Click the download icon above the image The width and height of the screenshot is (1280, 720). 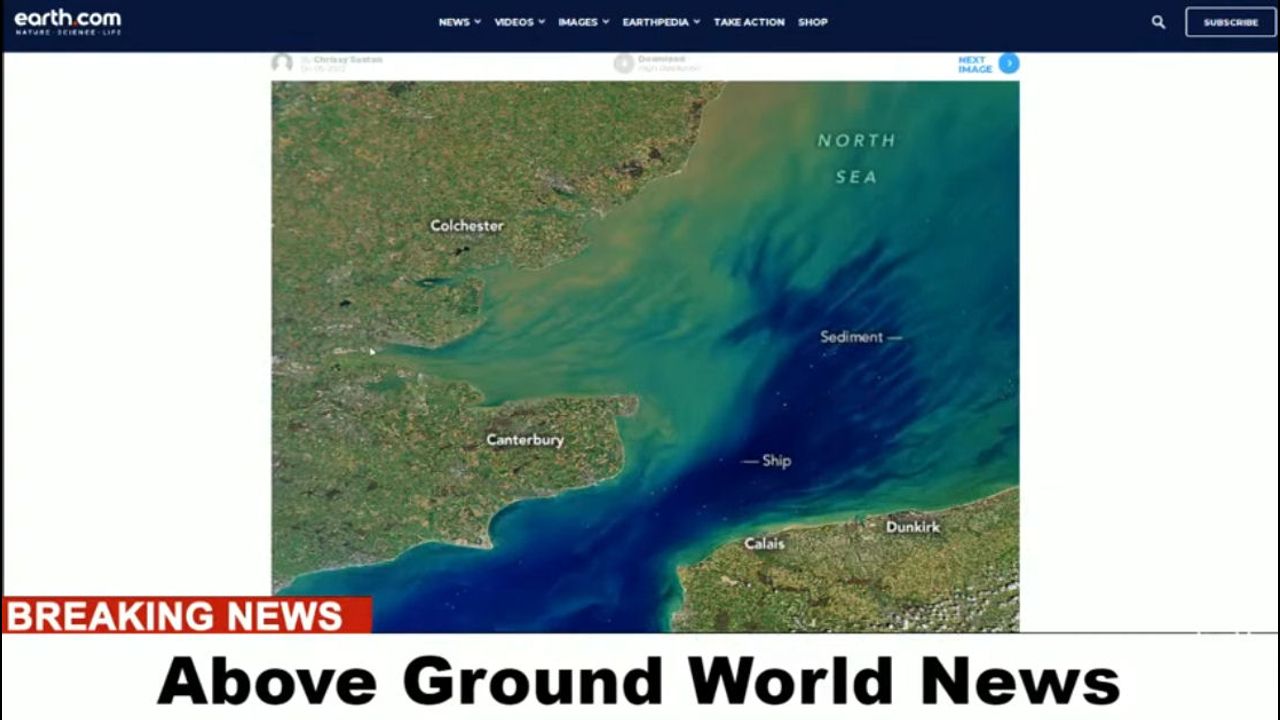point(624,63)
